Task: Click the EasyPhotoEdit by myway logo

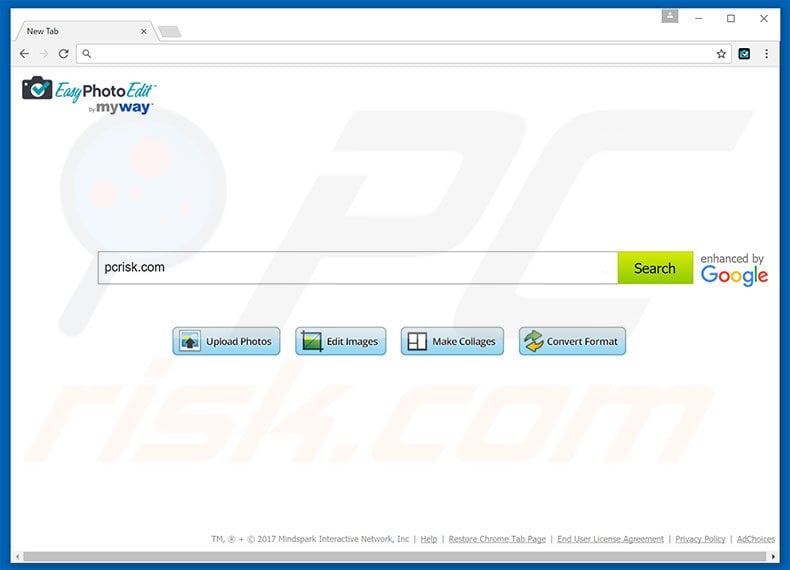Action: click(x=89, y=95)
